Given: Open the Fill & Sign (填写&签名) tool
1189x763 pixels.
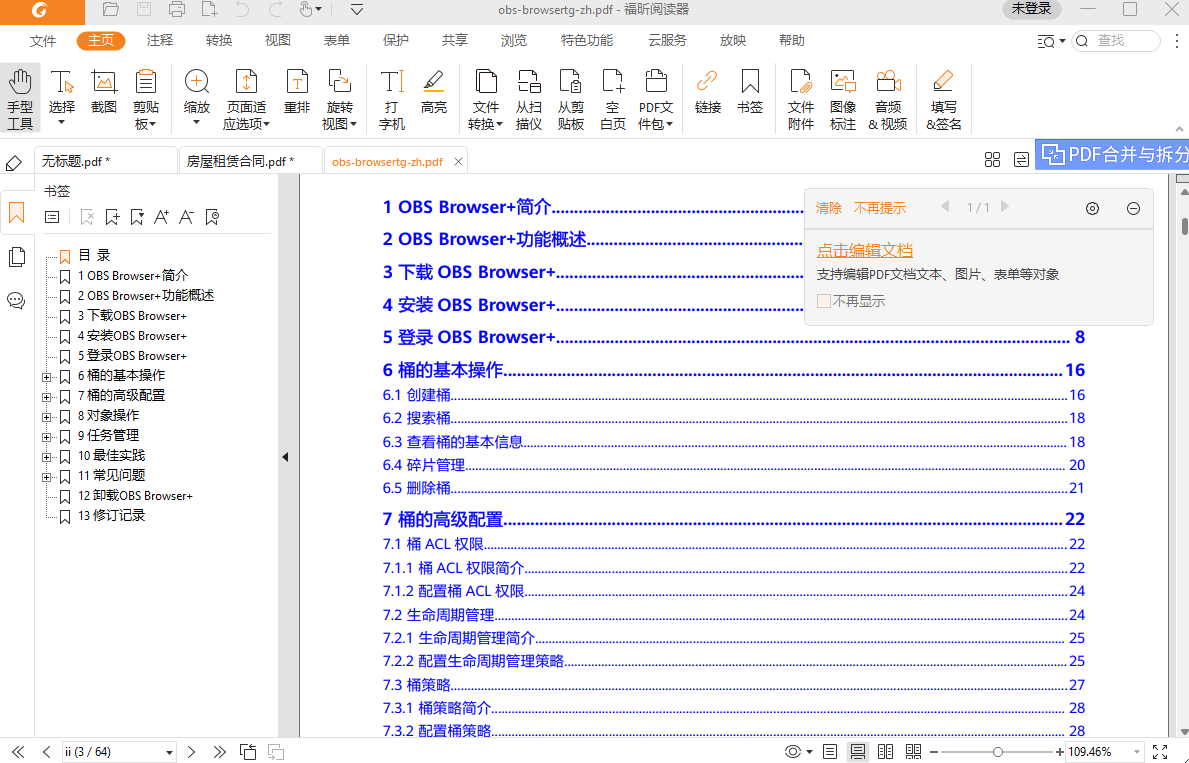Looking at the screenshot, I should click(941, 97).
